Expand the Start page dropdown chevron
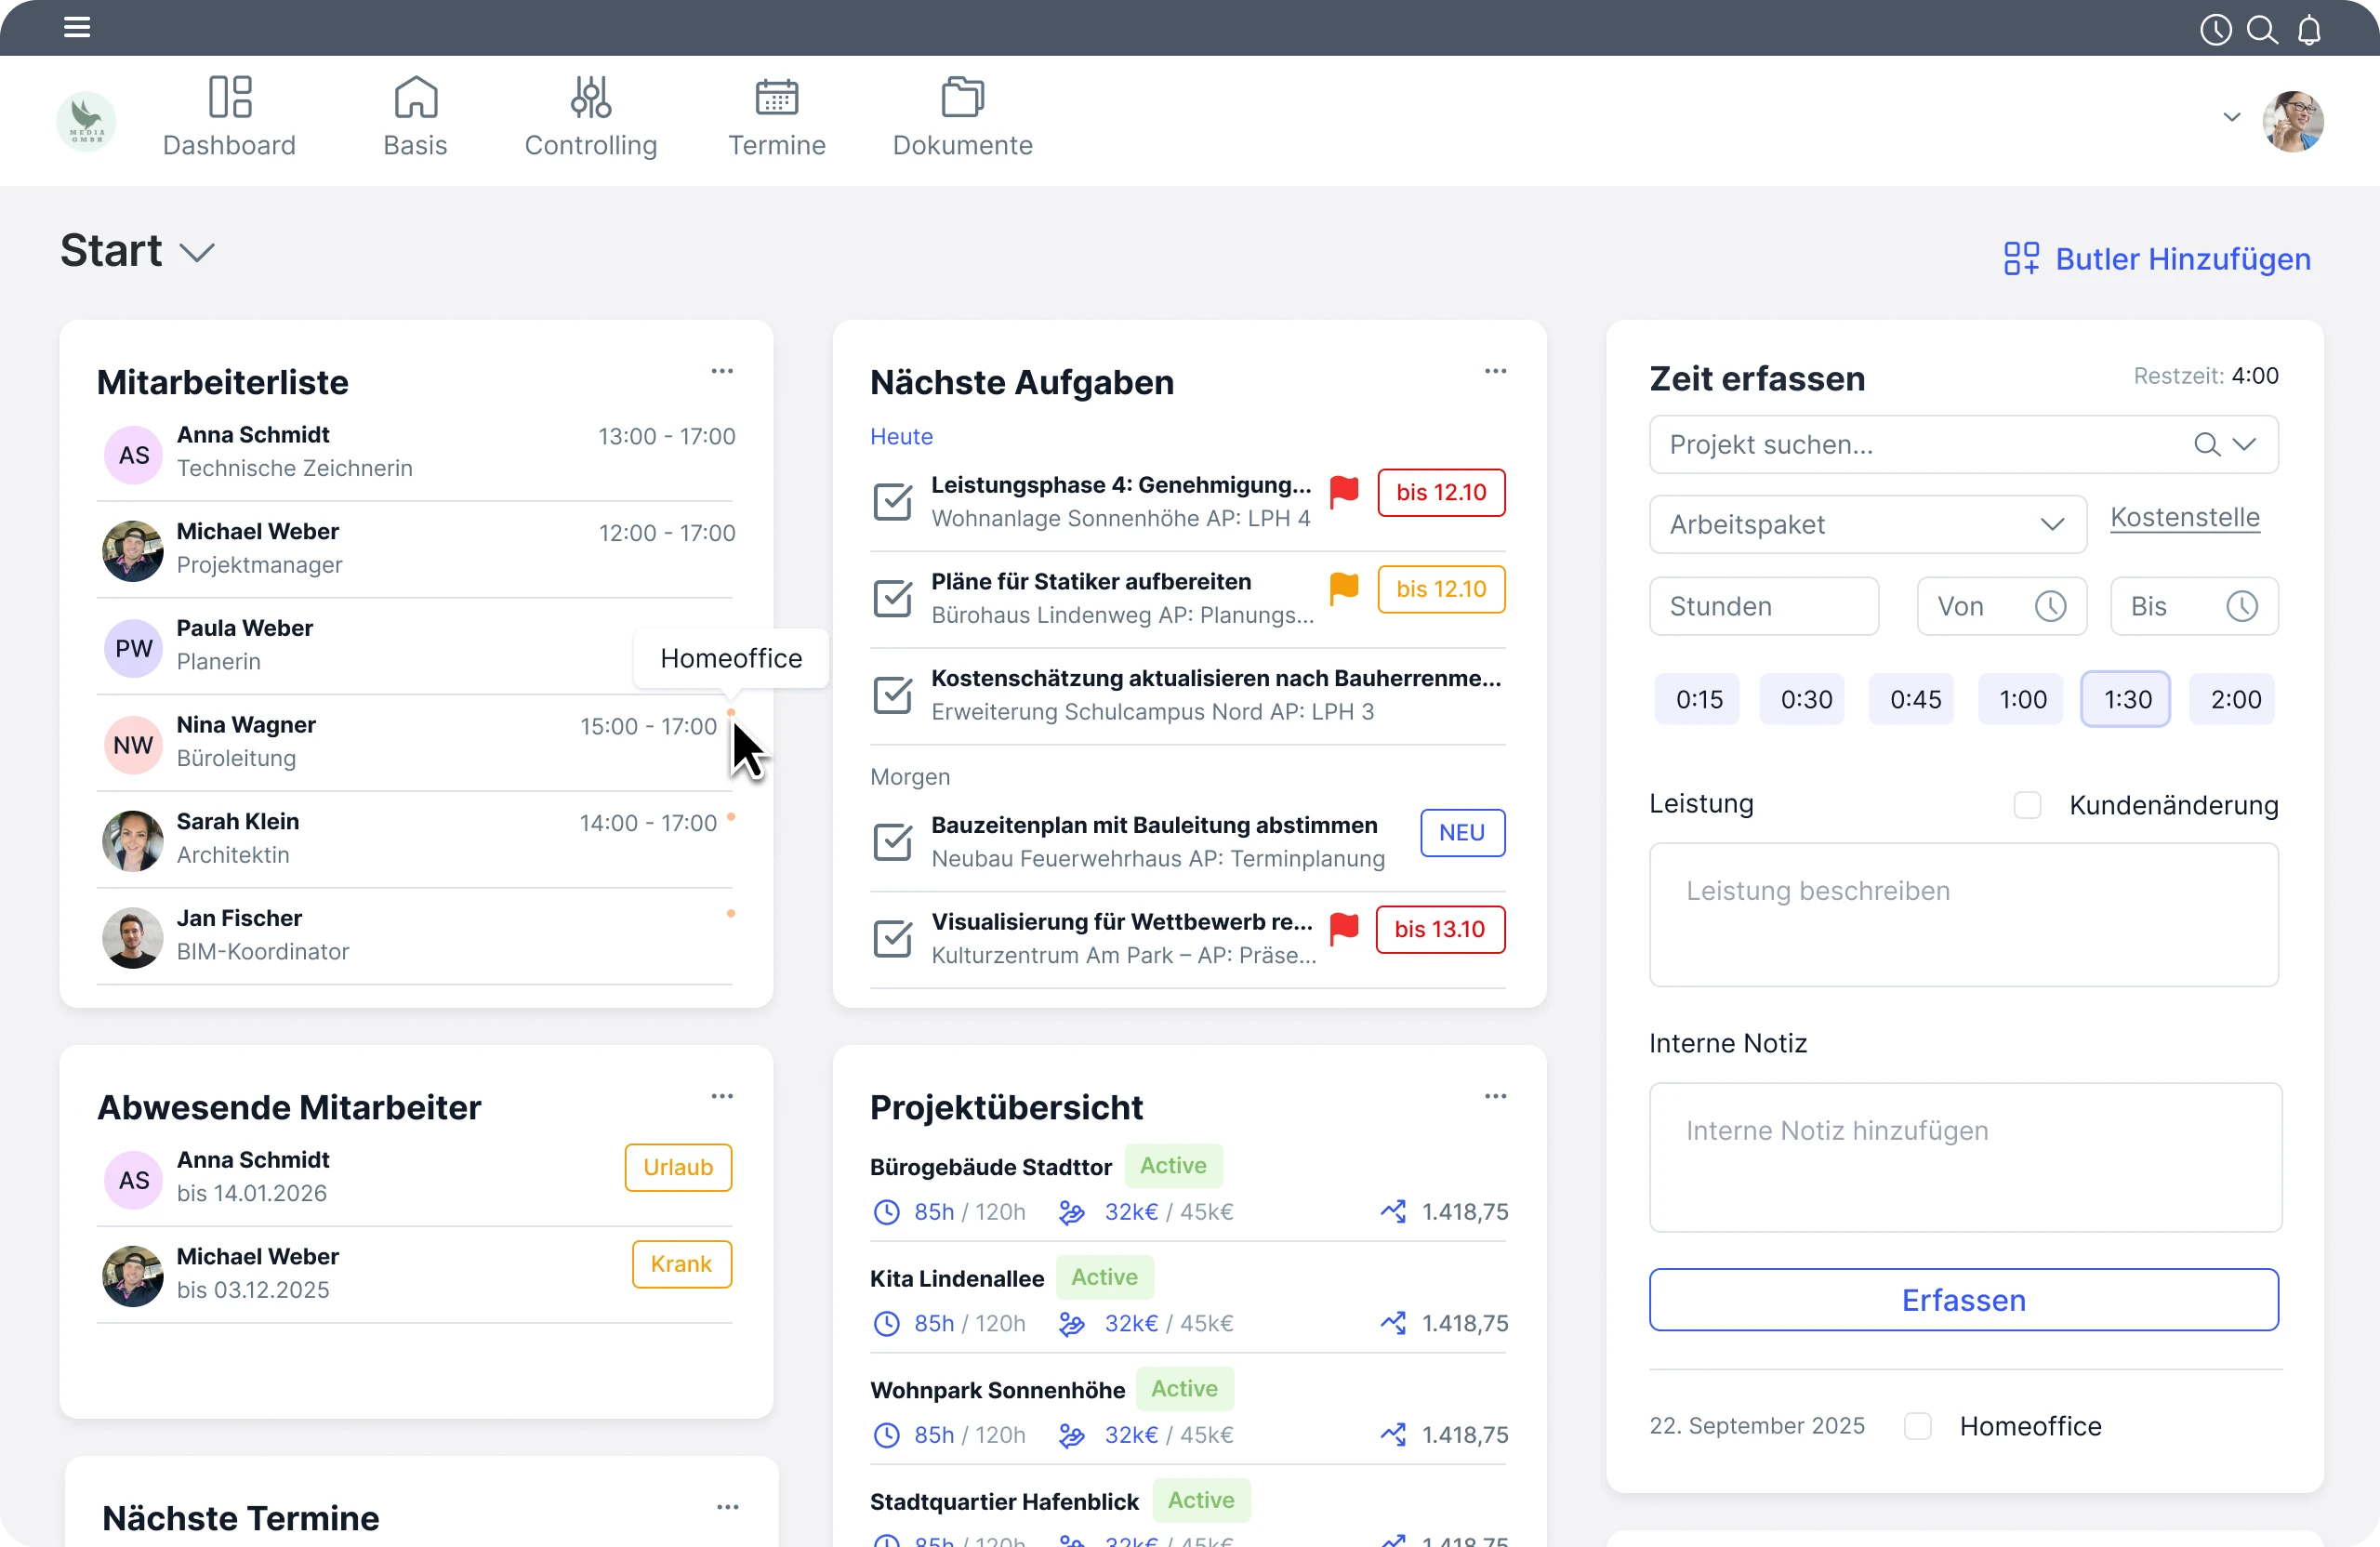 point(197,252)
